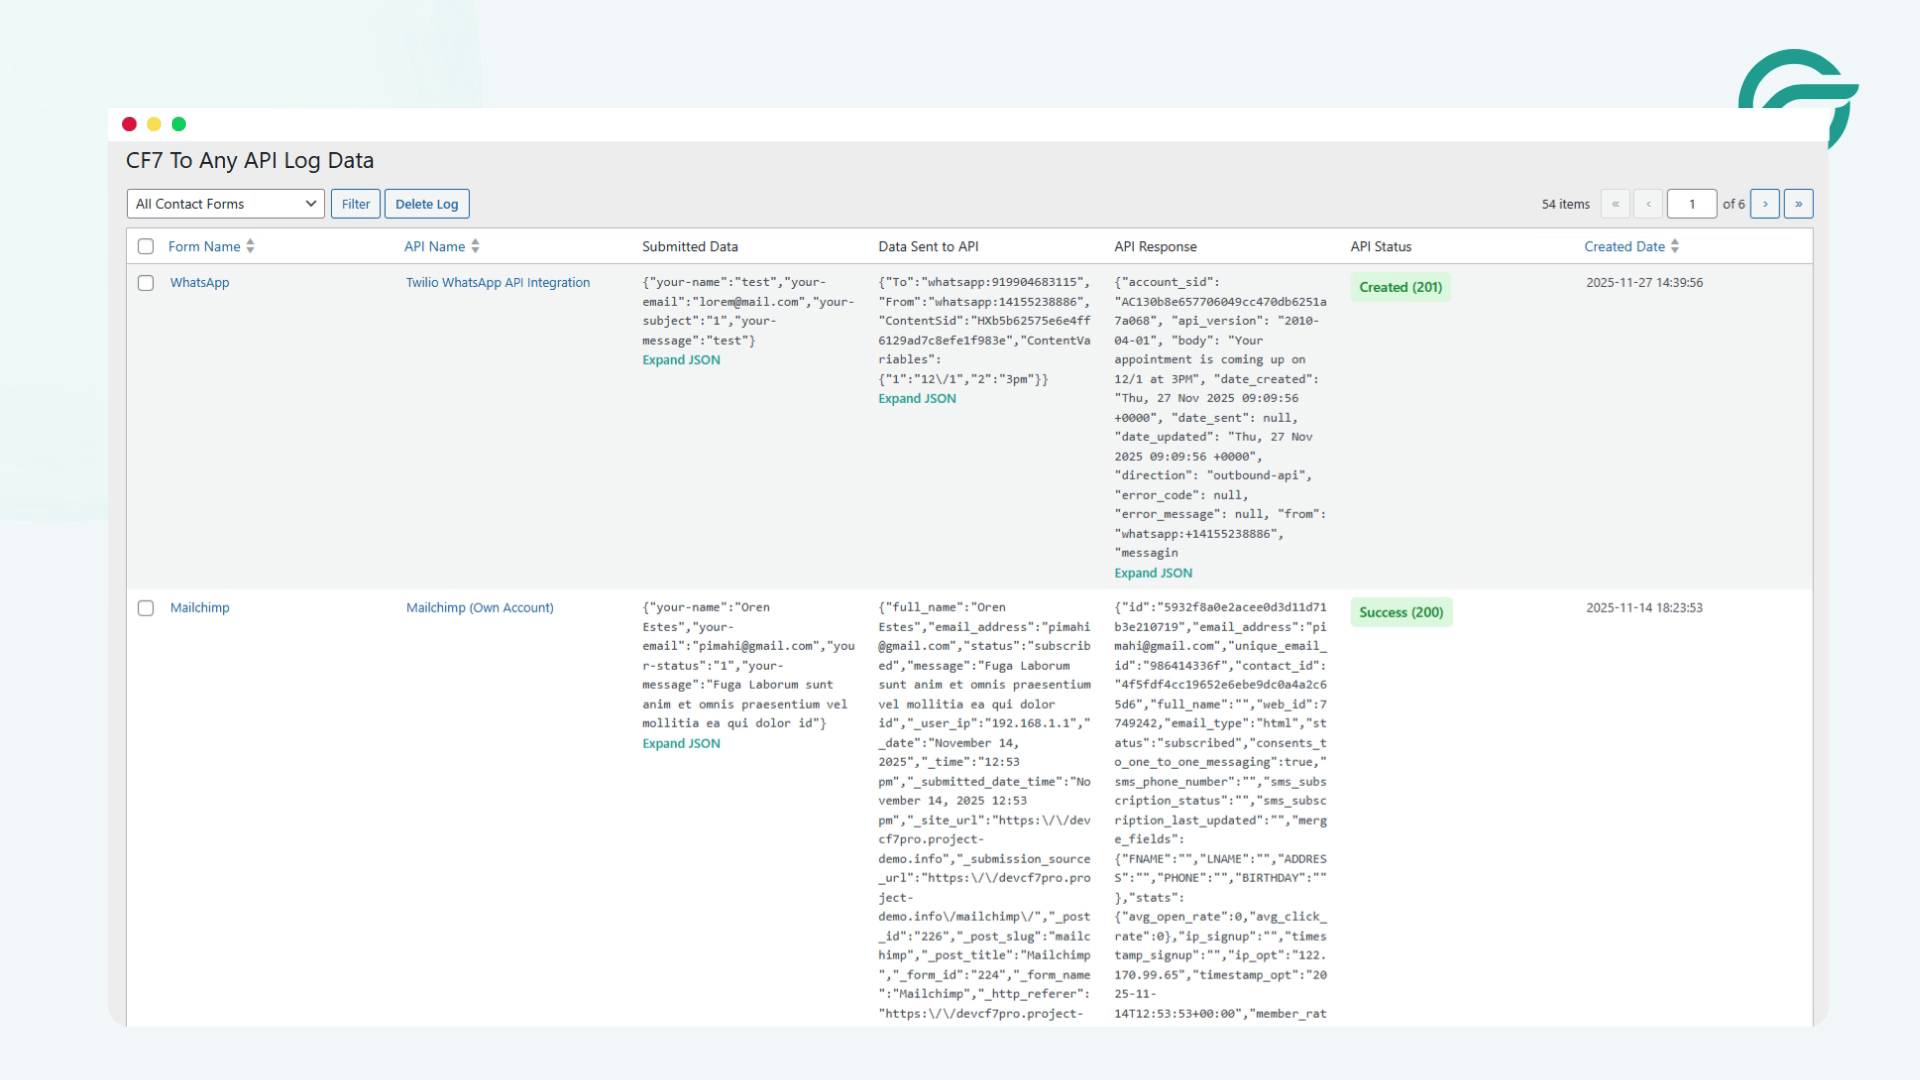
Task: Check the WhatsApp log row checkbox
Action: click(x=146, y=281)
